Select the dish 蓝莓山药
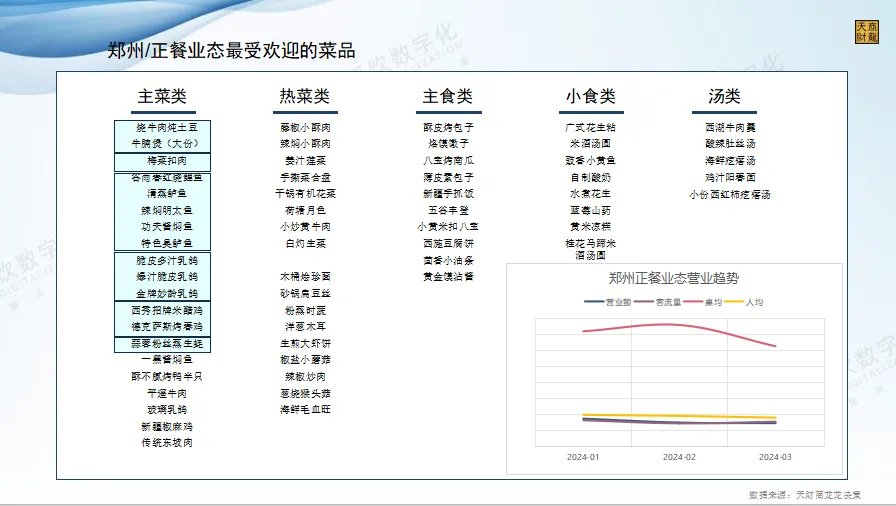This screenshot has width=896, height=506. point(590,211)
